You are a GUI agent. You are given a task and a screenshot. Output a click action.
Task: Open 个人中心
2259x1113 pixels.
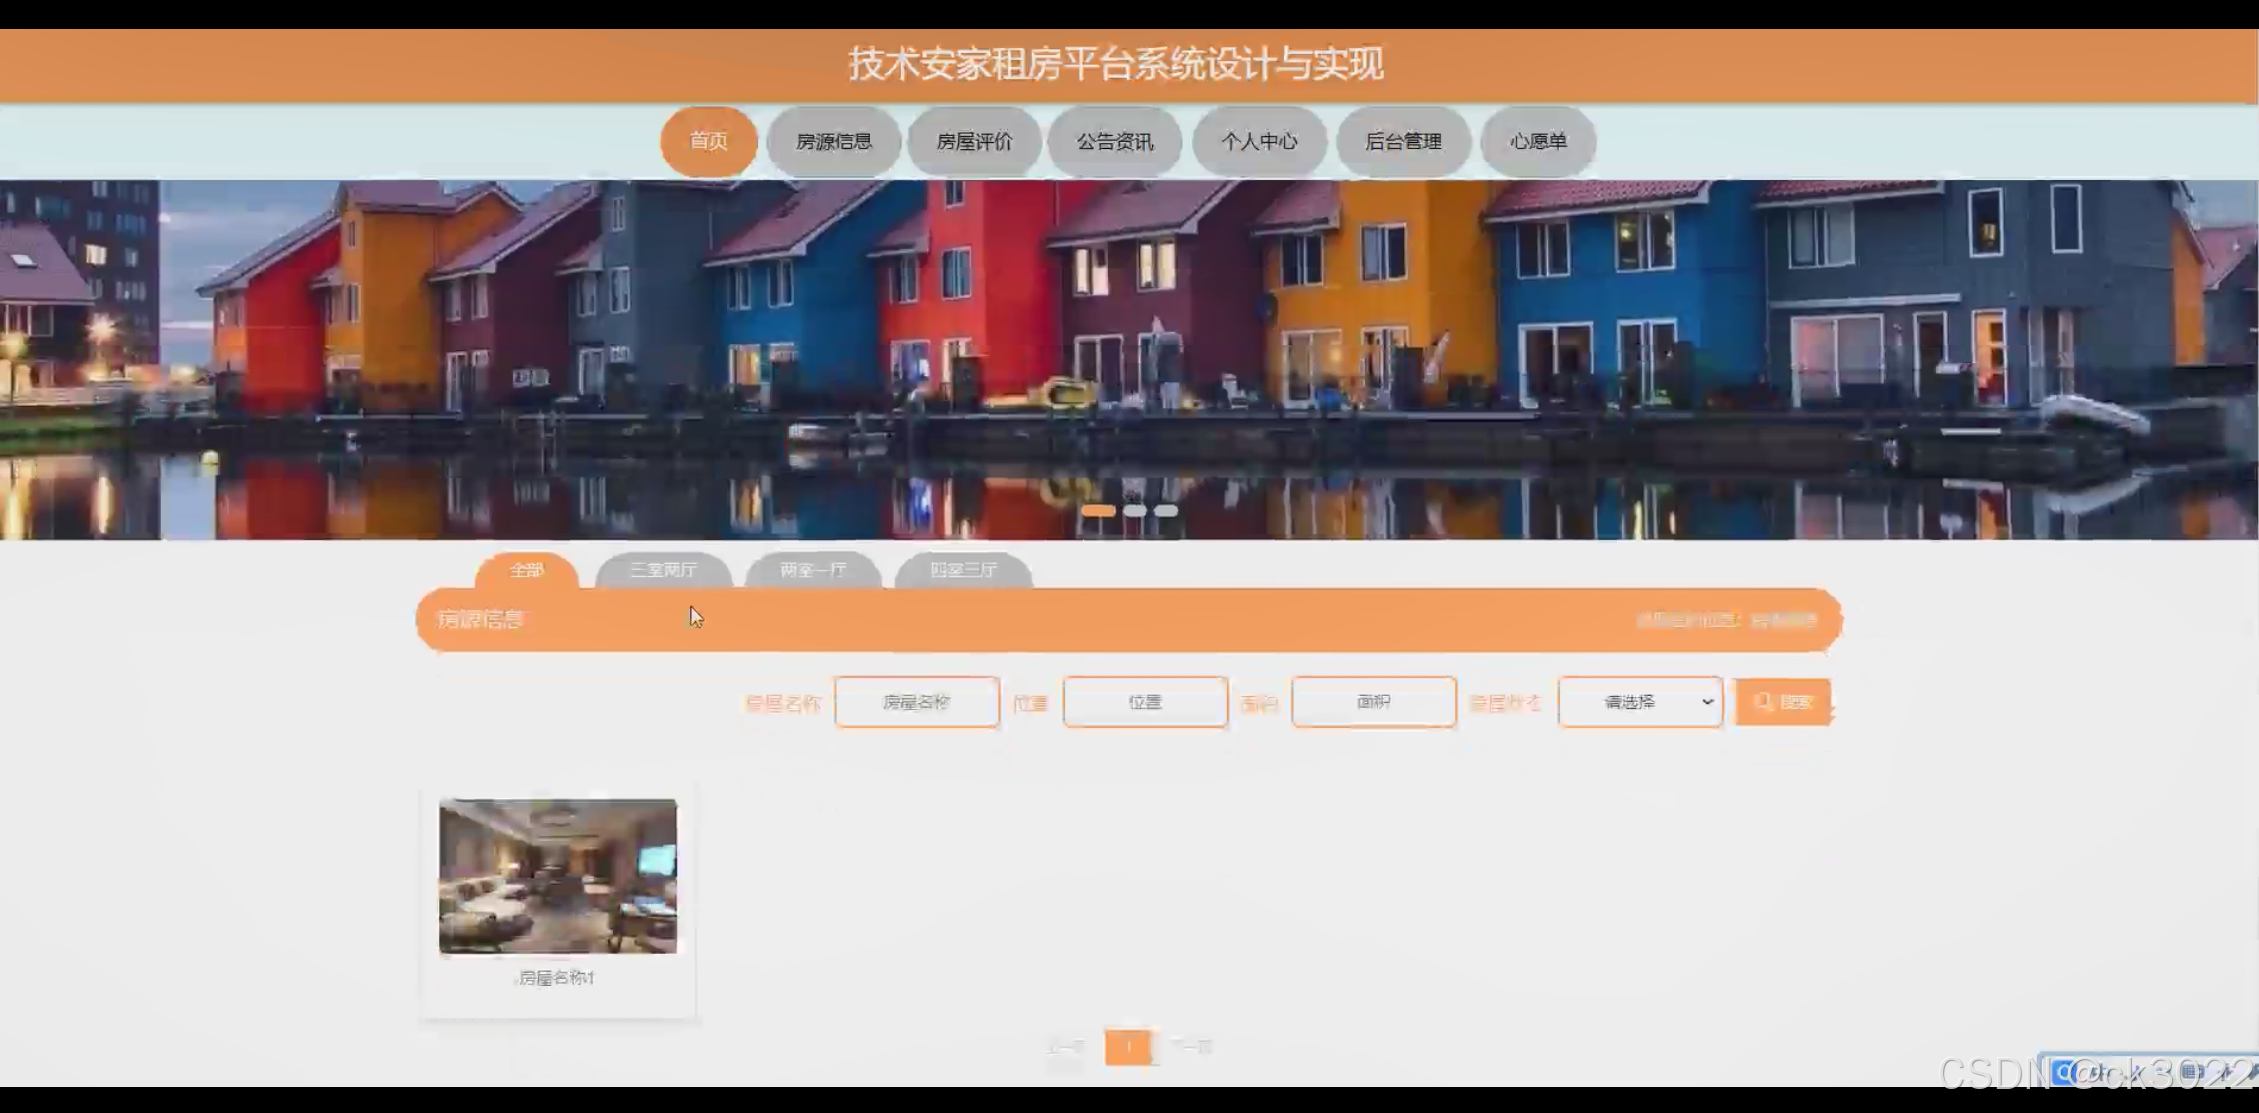(x=1258, y=141)
